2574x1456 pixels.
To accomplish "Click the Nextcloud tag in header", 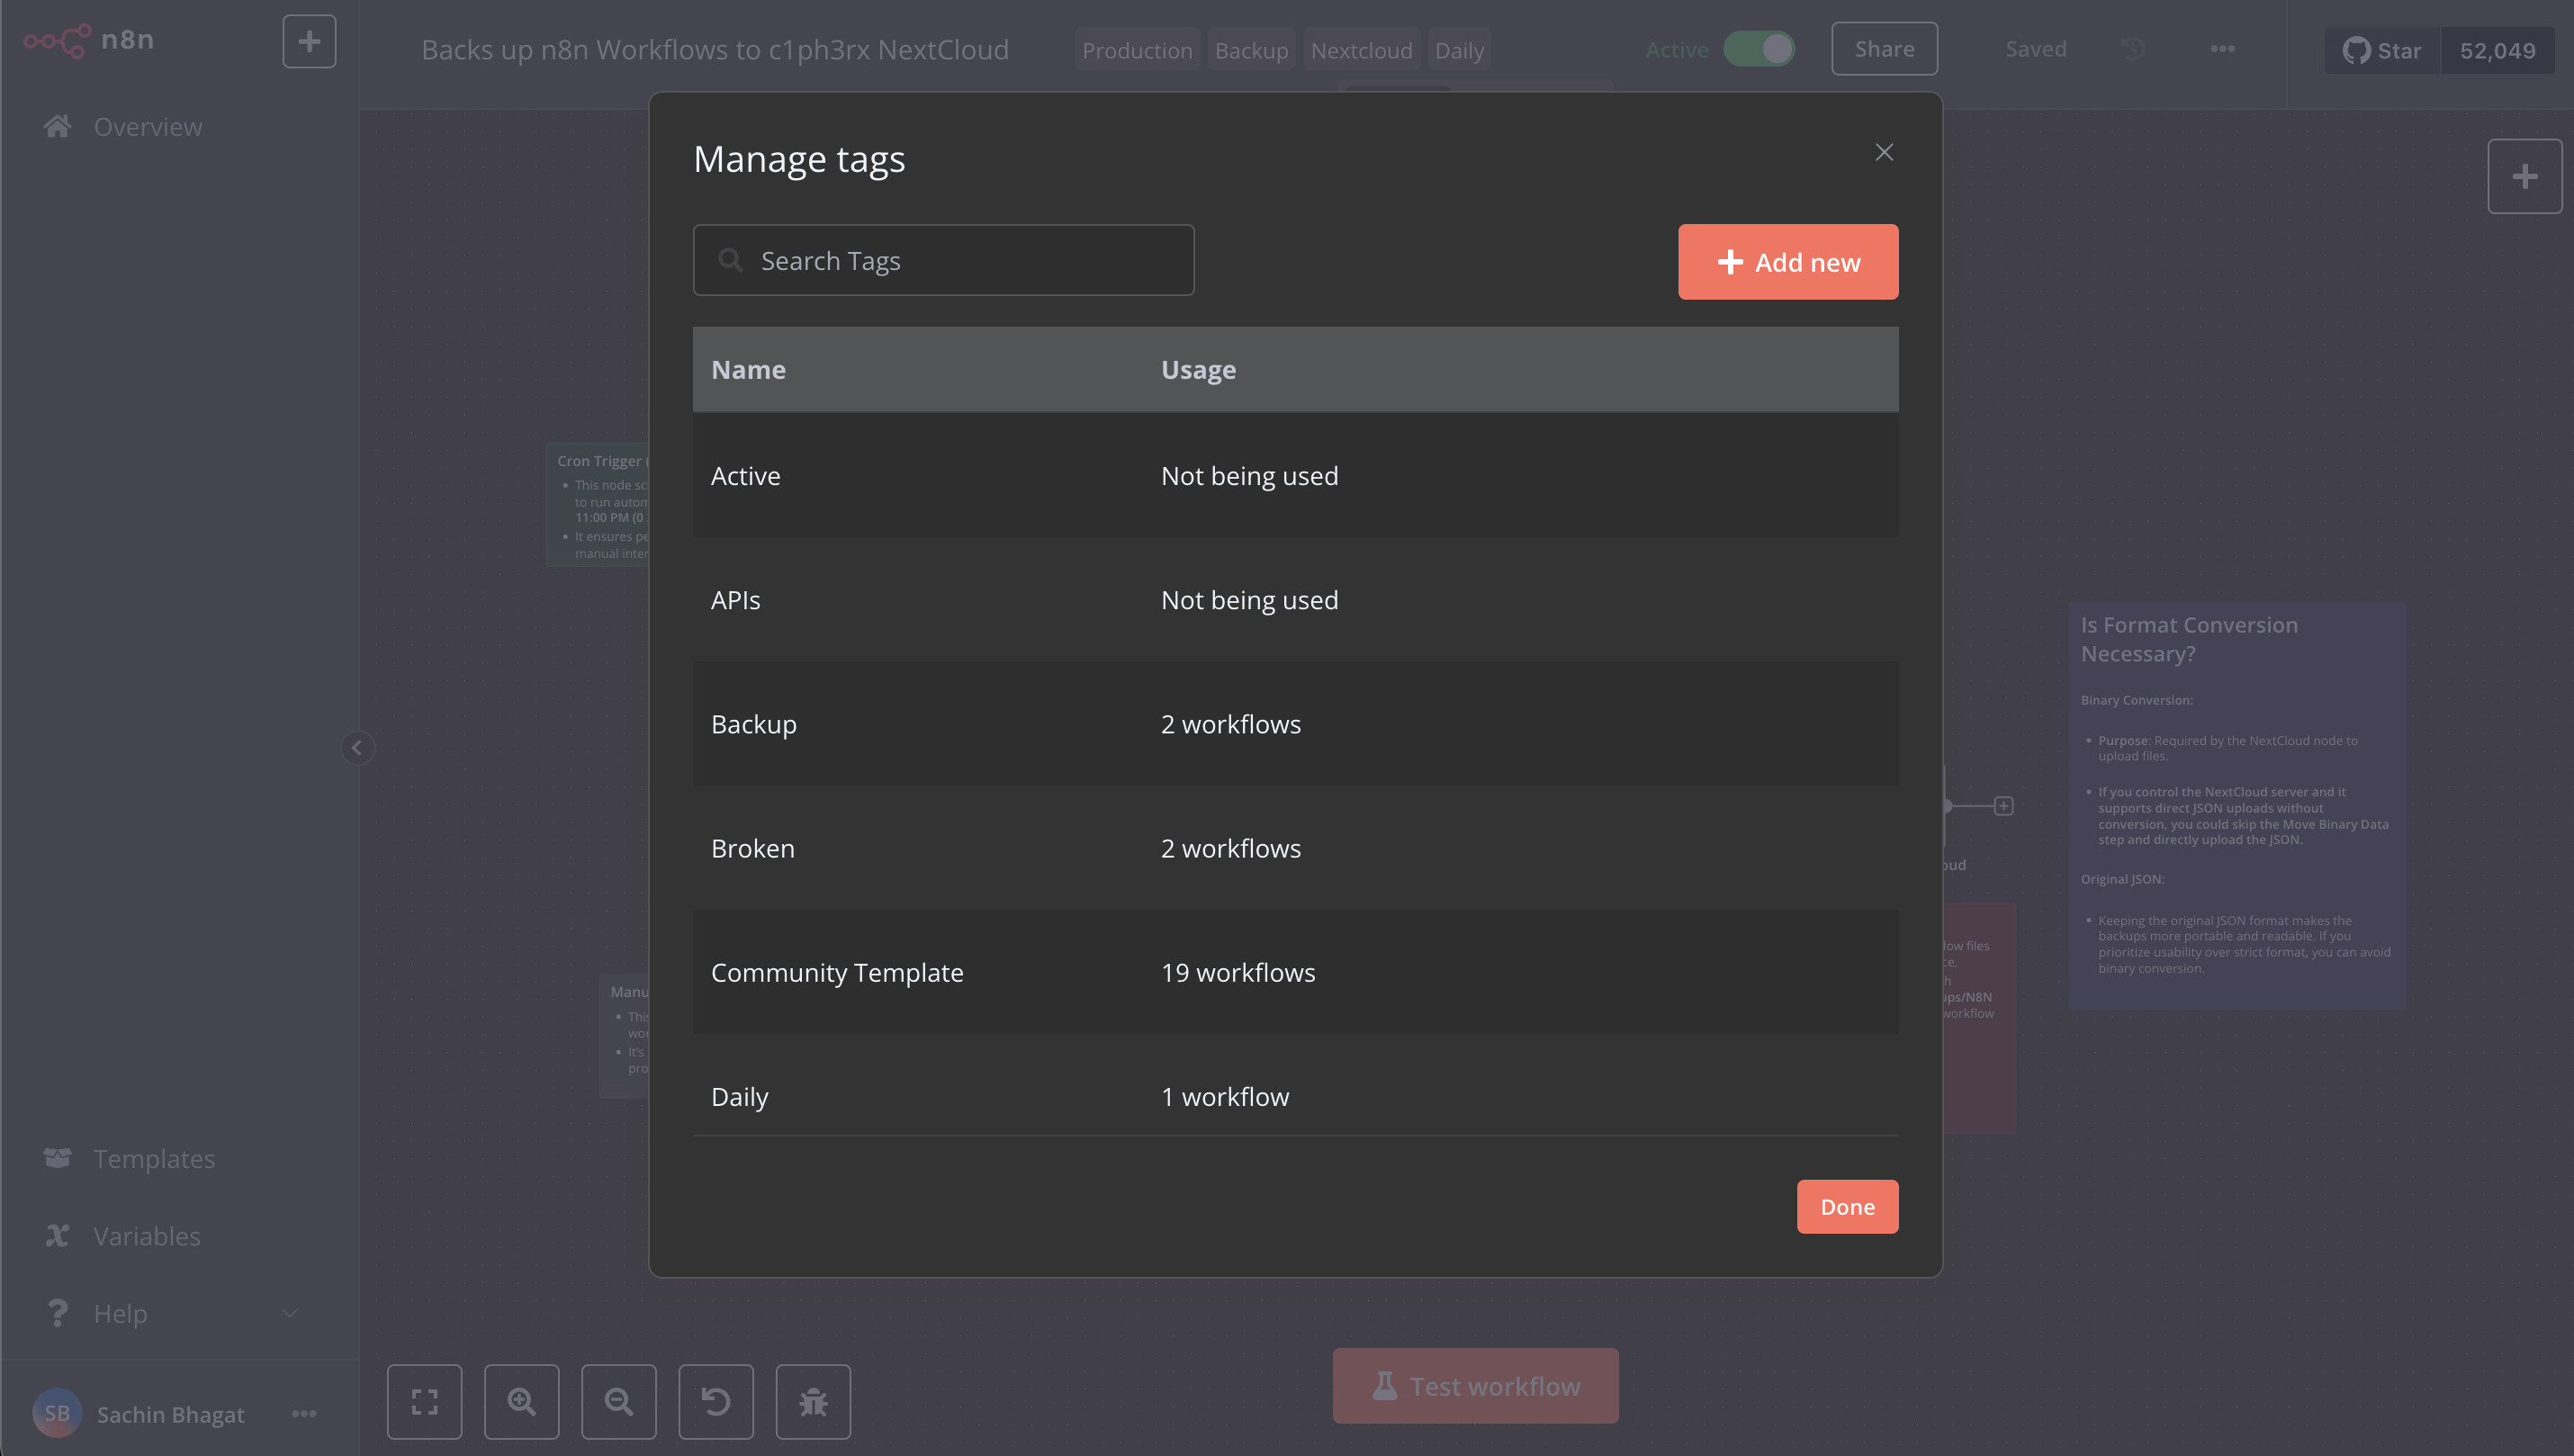I will click(1361, 50).
